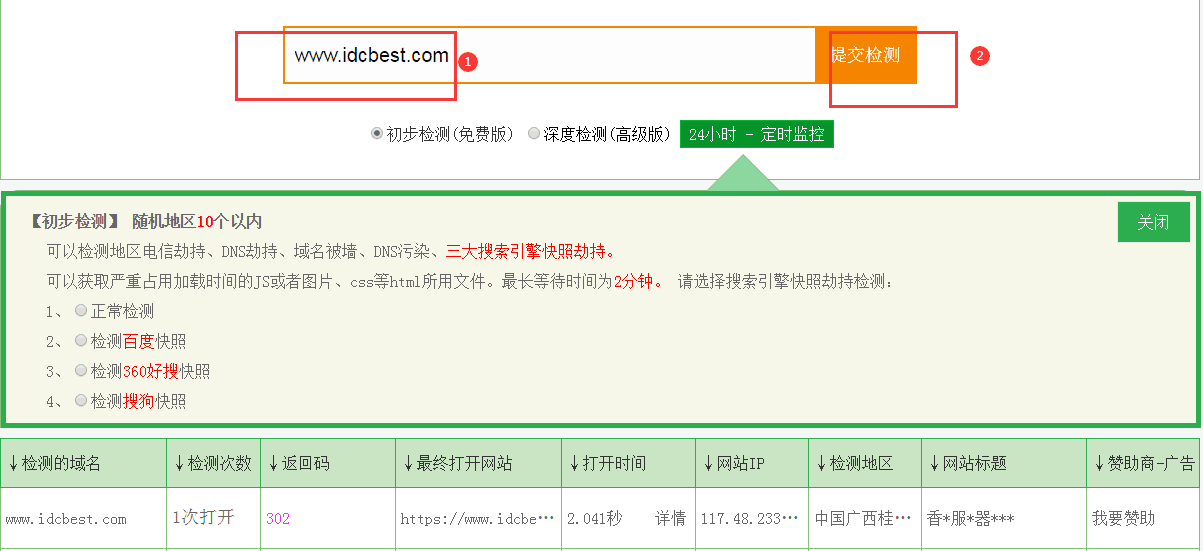Select 初步检测(免费版) radio option

point(377,133)
